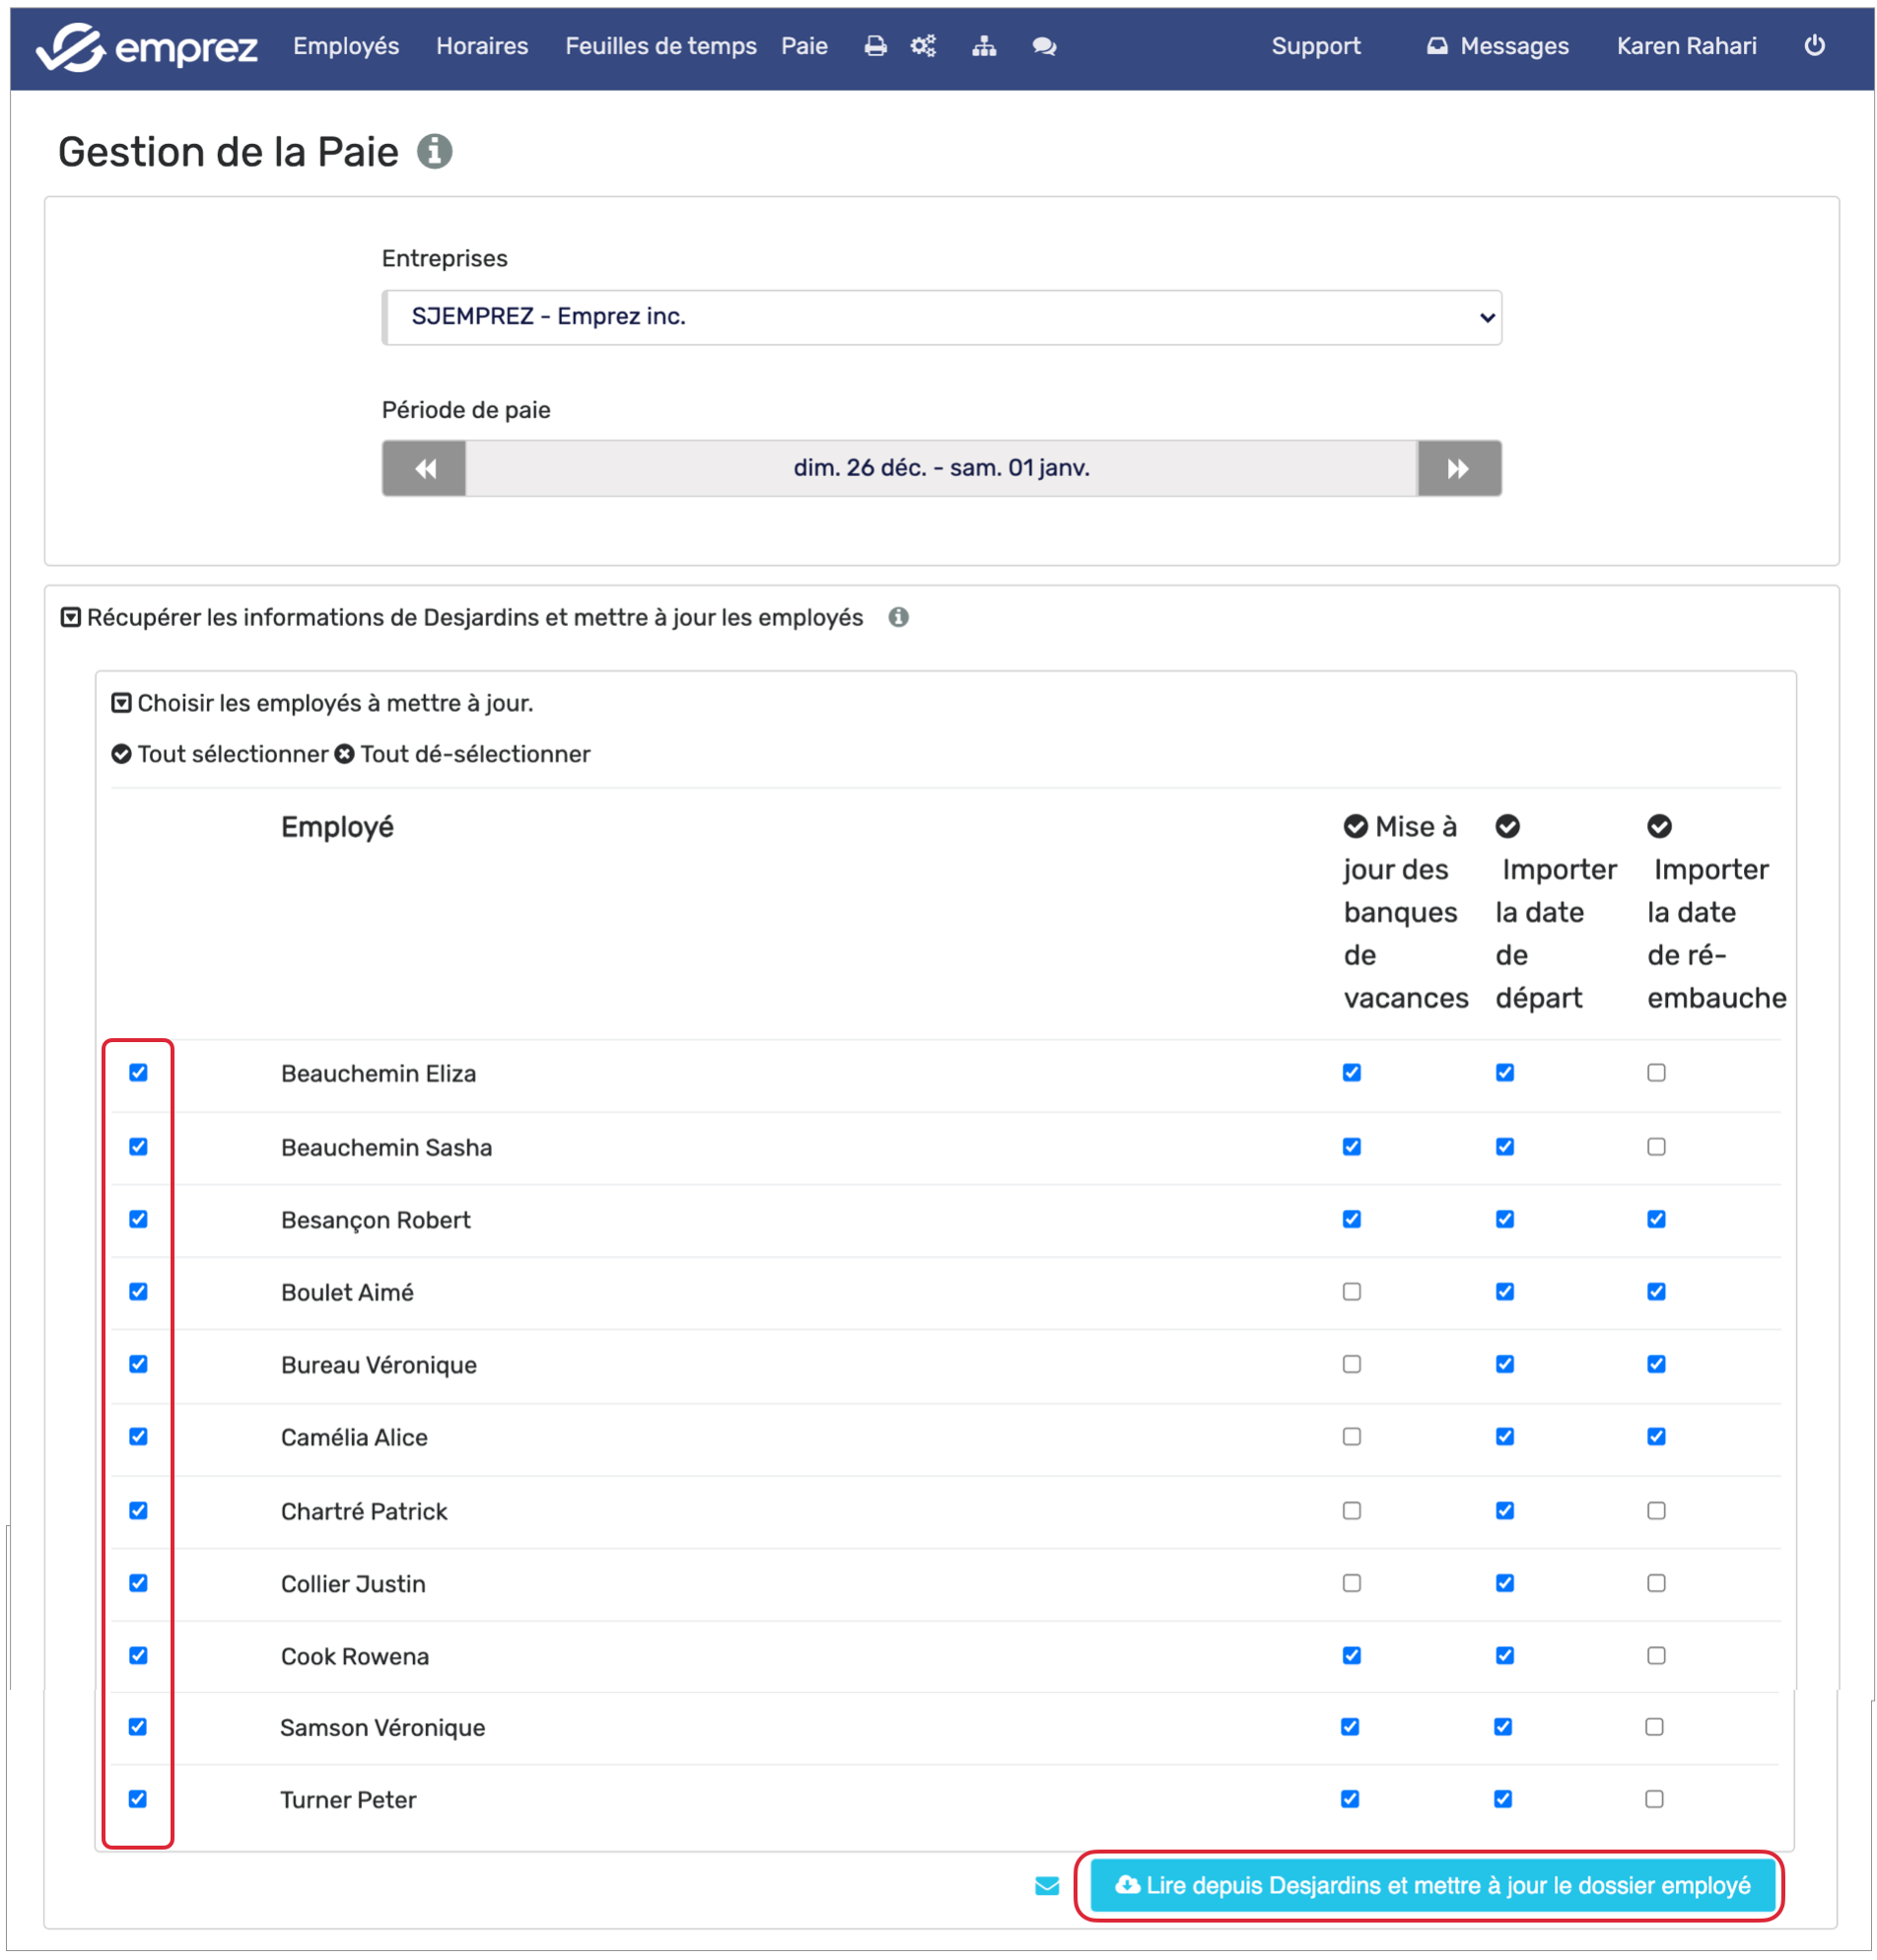The image size is (1877, 1960).
Task: Open the Entreprises dropdown
Action: click(x=941, y=317)
